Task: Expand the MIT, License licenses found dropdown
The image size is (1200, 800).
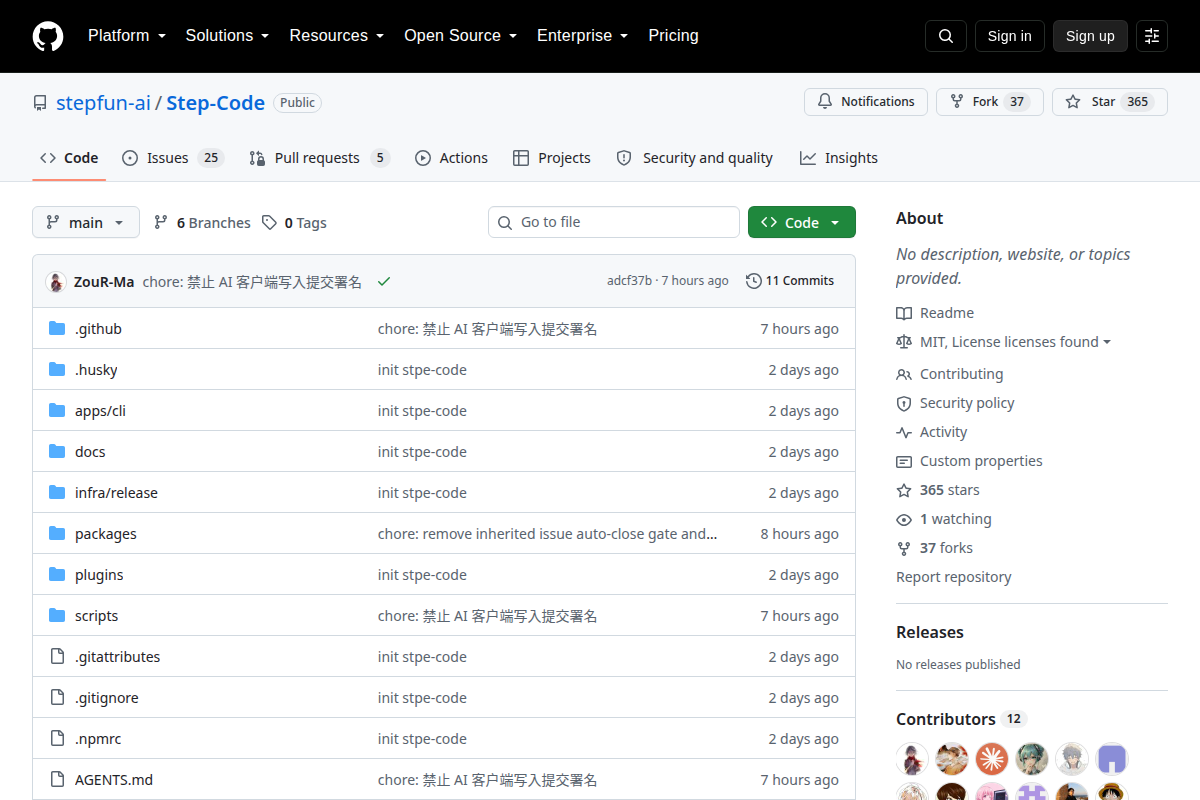Action: point(1015,342)
